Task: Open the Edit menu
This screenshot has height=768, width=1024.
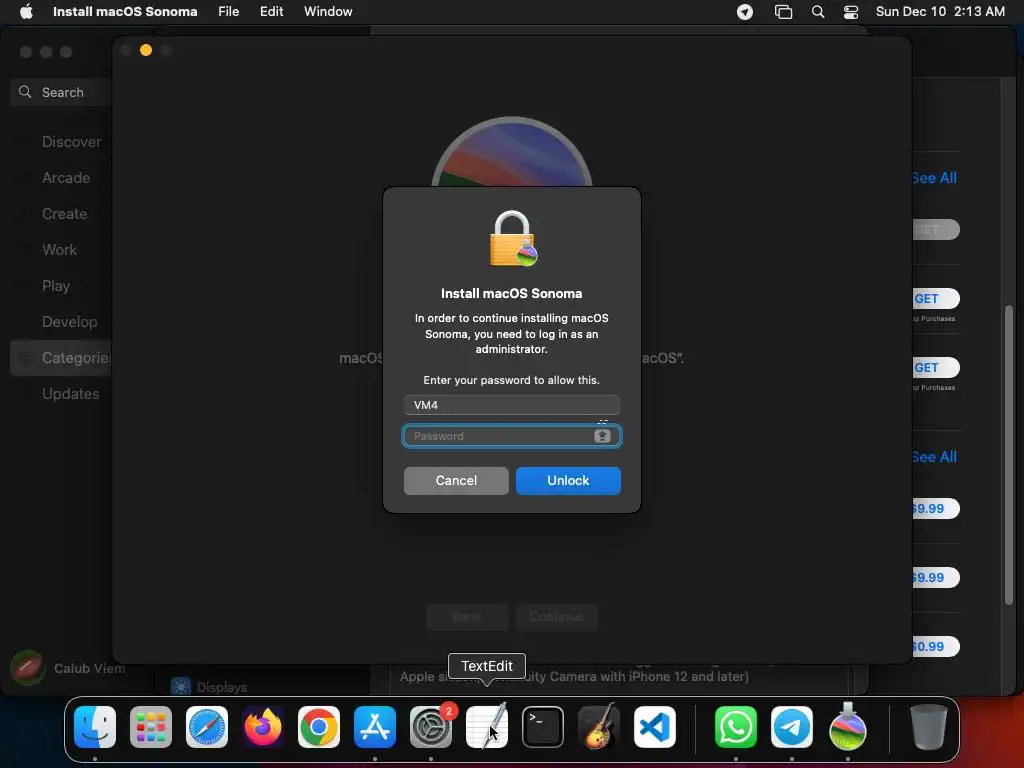Action: click(x=271, y=12)
